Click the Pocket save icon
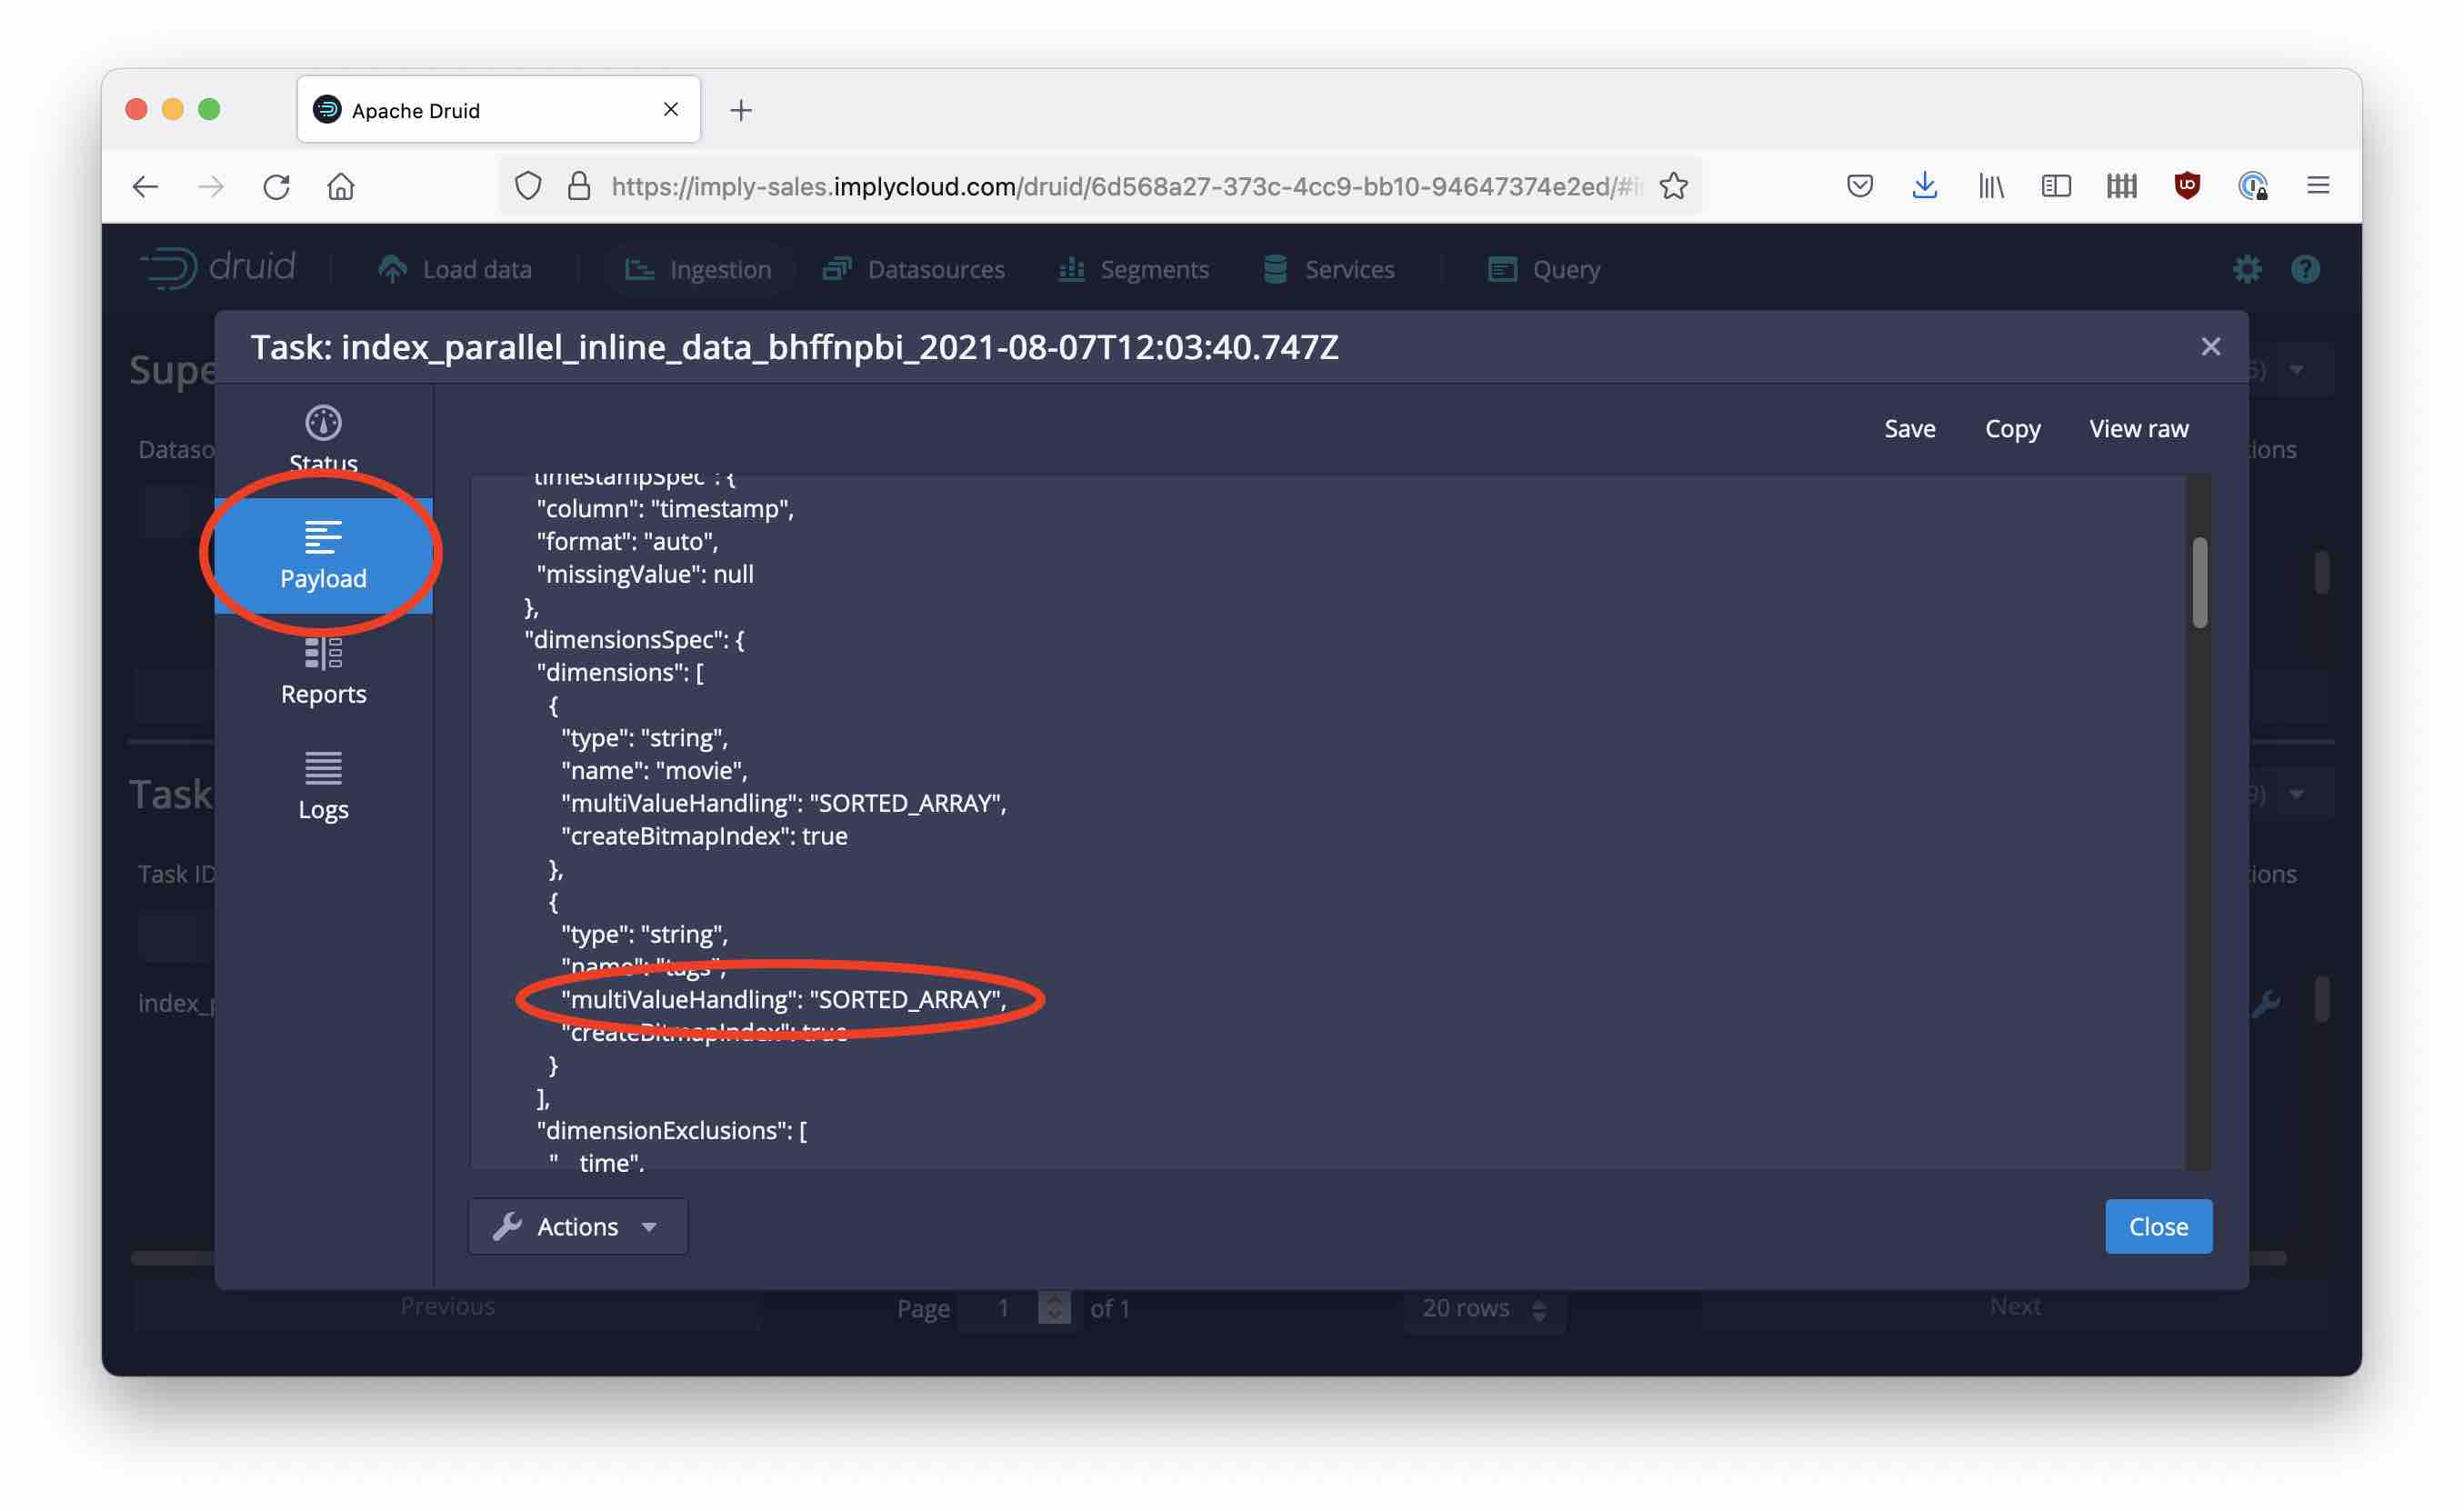 tap(1859, 186)
